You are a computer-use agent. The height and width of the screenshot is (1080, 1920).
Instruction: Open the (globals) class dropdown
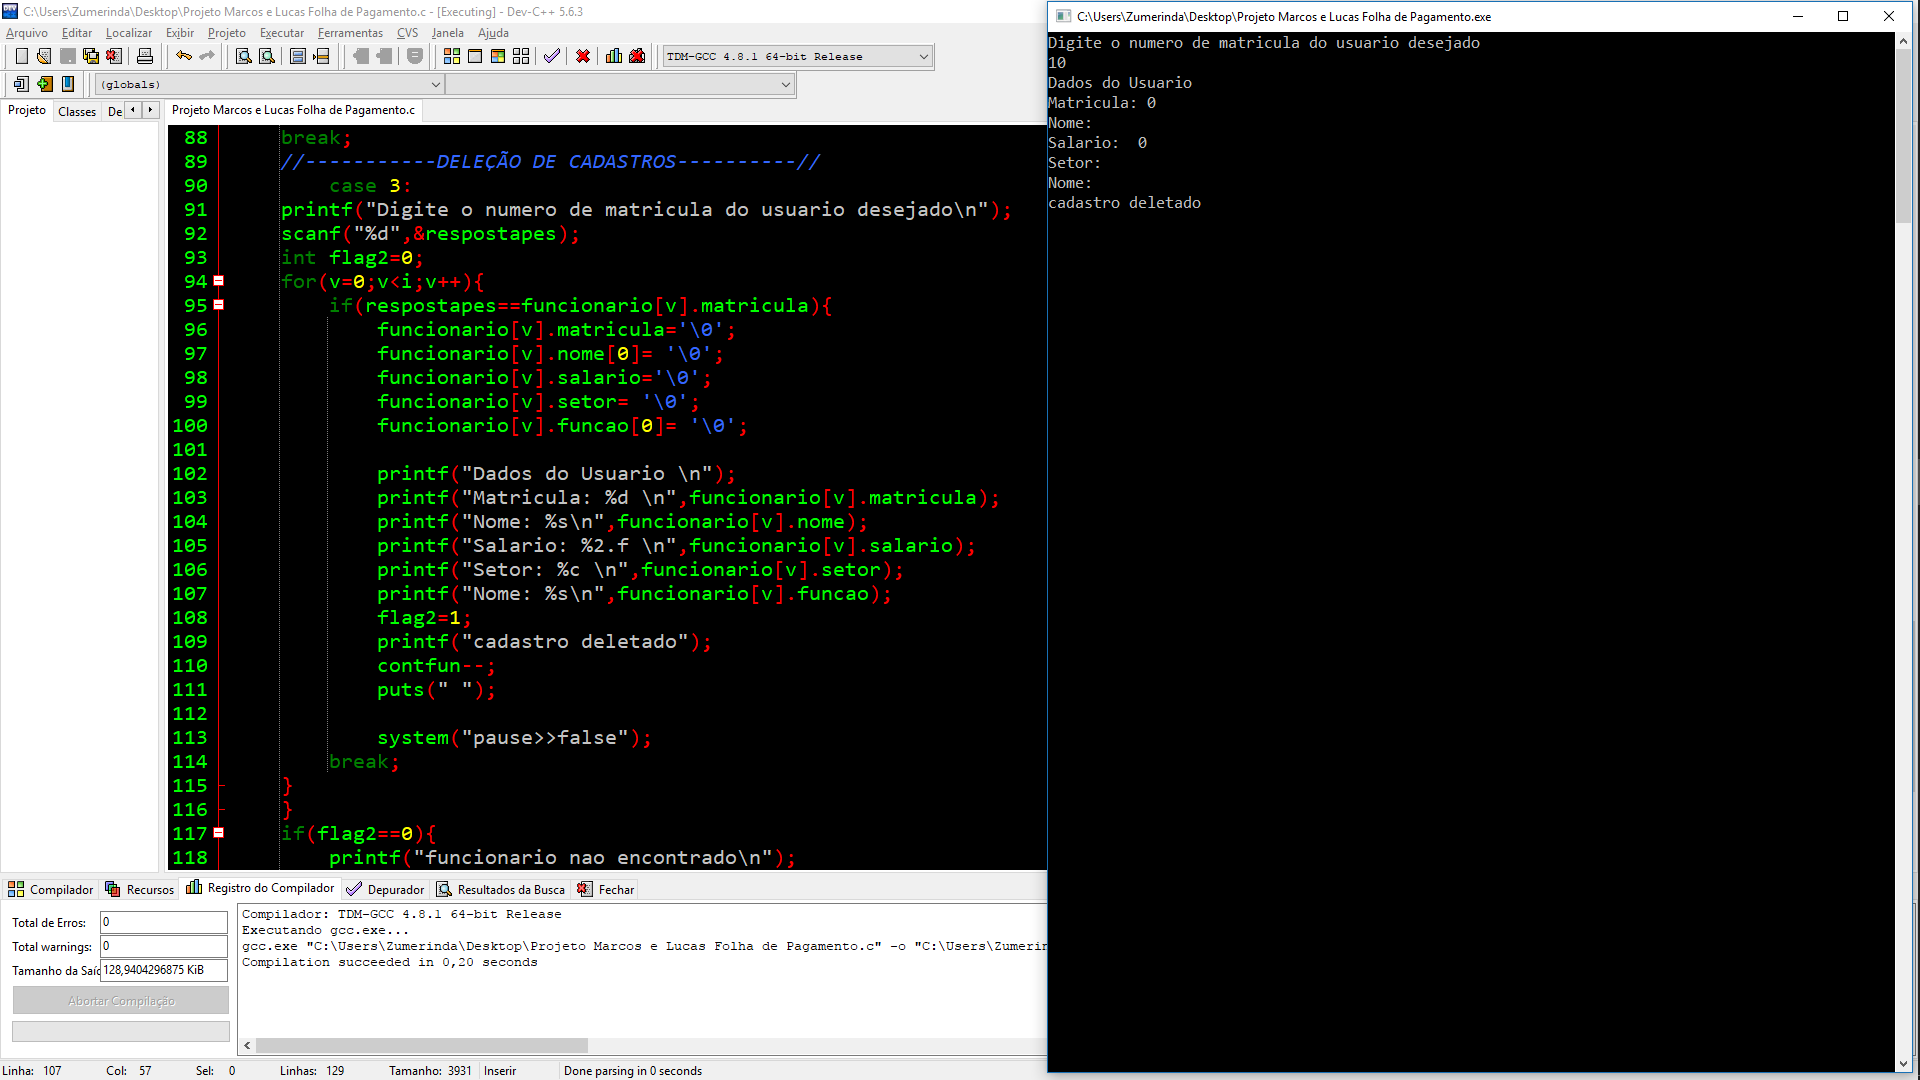pos(269,85)
